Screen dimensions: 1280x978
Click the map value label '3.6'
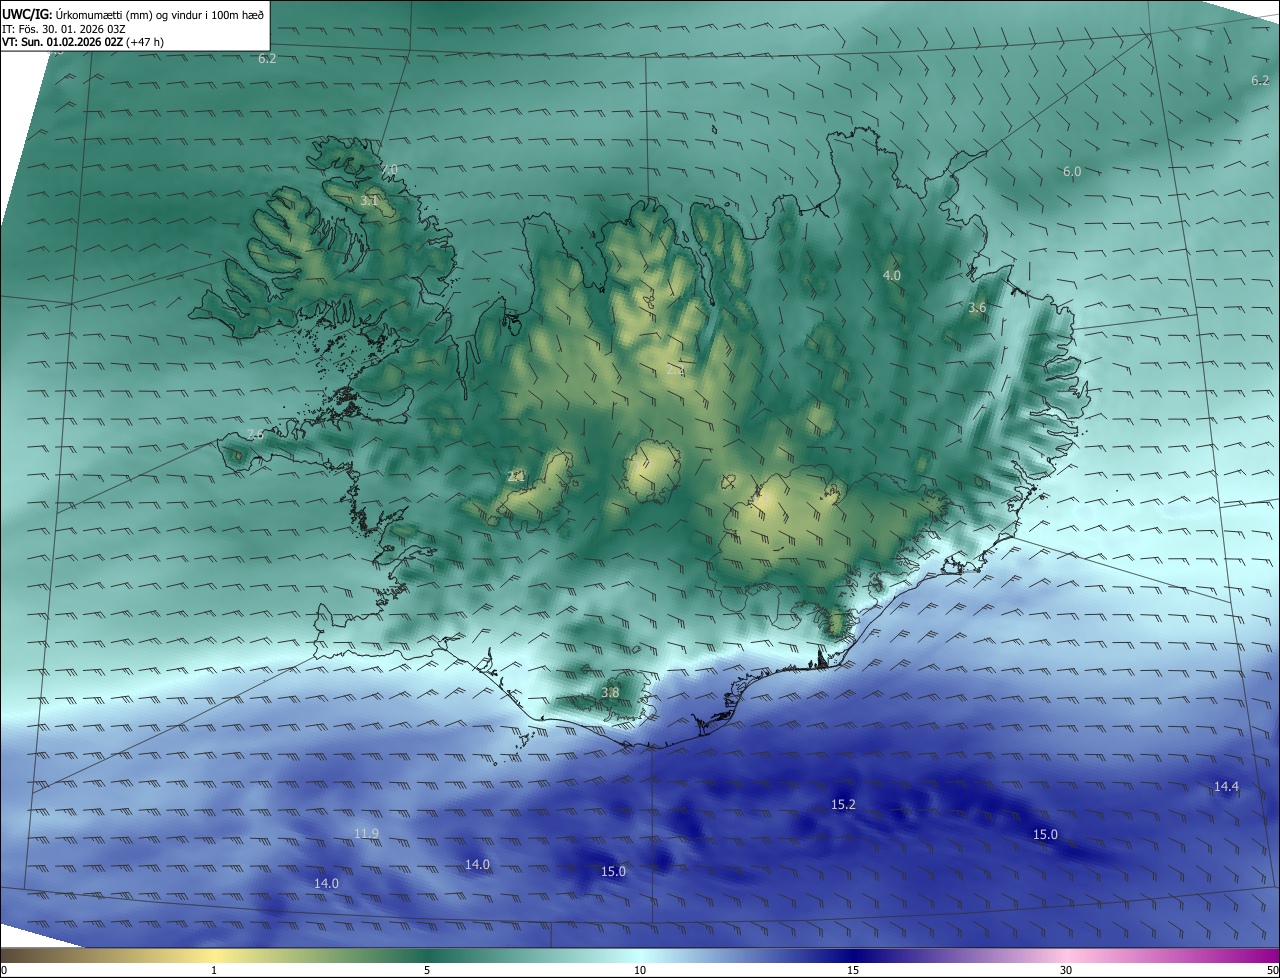[x=977, y=308]
